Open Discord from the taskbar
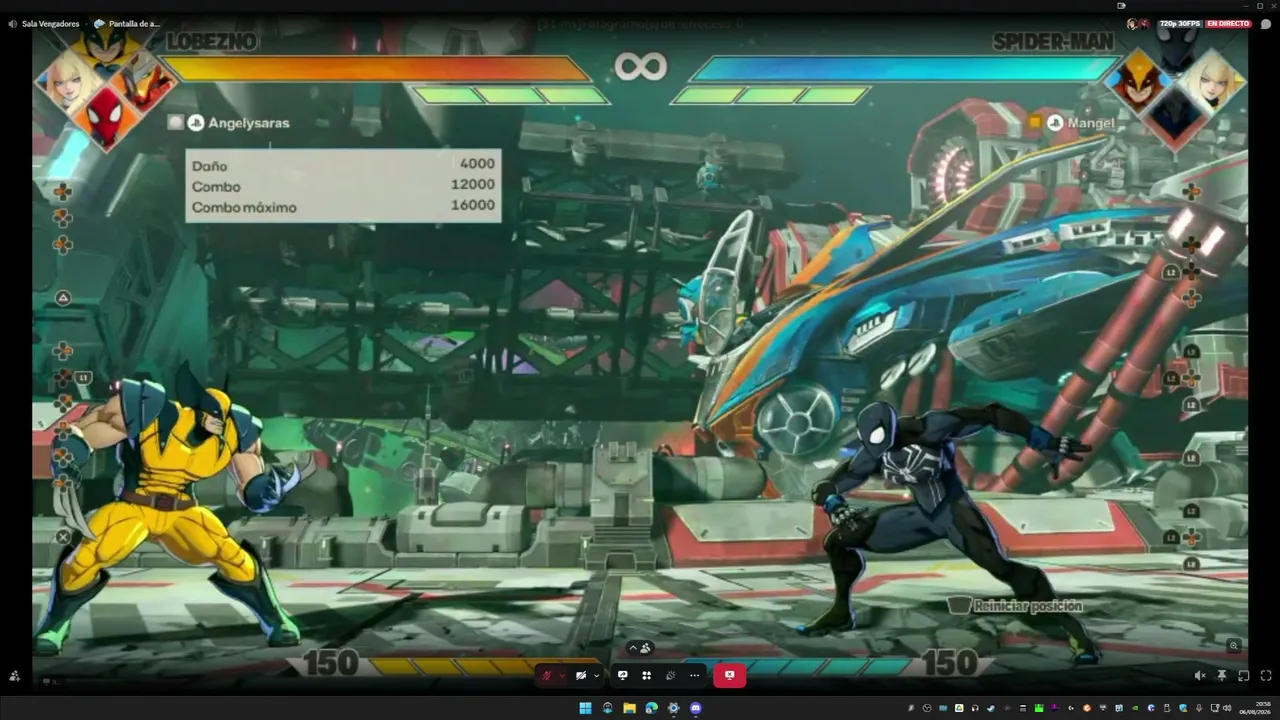This screenshot has width=1280, height=720. [696, 708]
